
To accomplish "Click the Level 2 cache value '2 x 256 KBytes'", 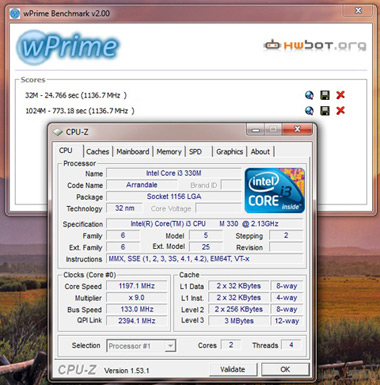I will 239,309.
